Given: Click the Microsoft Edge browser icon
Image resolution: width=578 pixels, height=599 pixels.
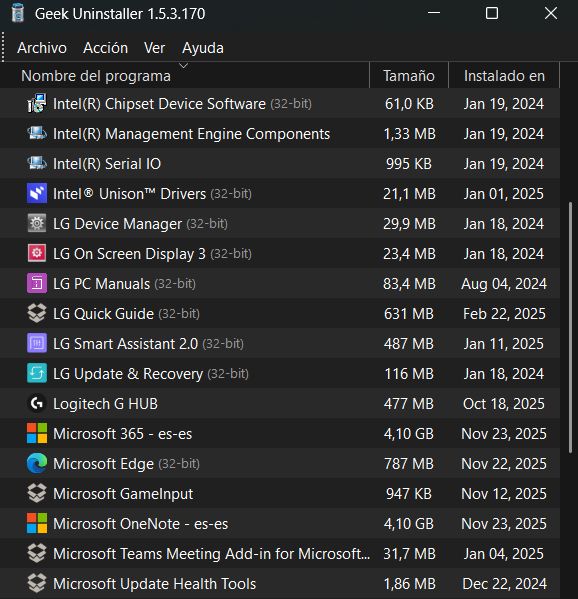Looking at the screenshot, I should click(x=37, y=463).
